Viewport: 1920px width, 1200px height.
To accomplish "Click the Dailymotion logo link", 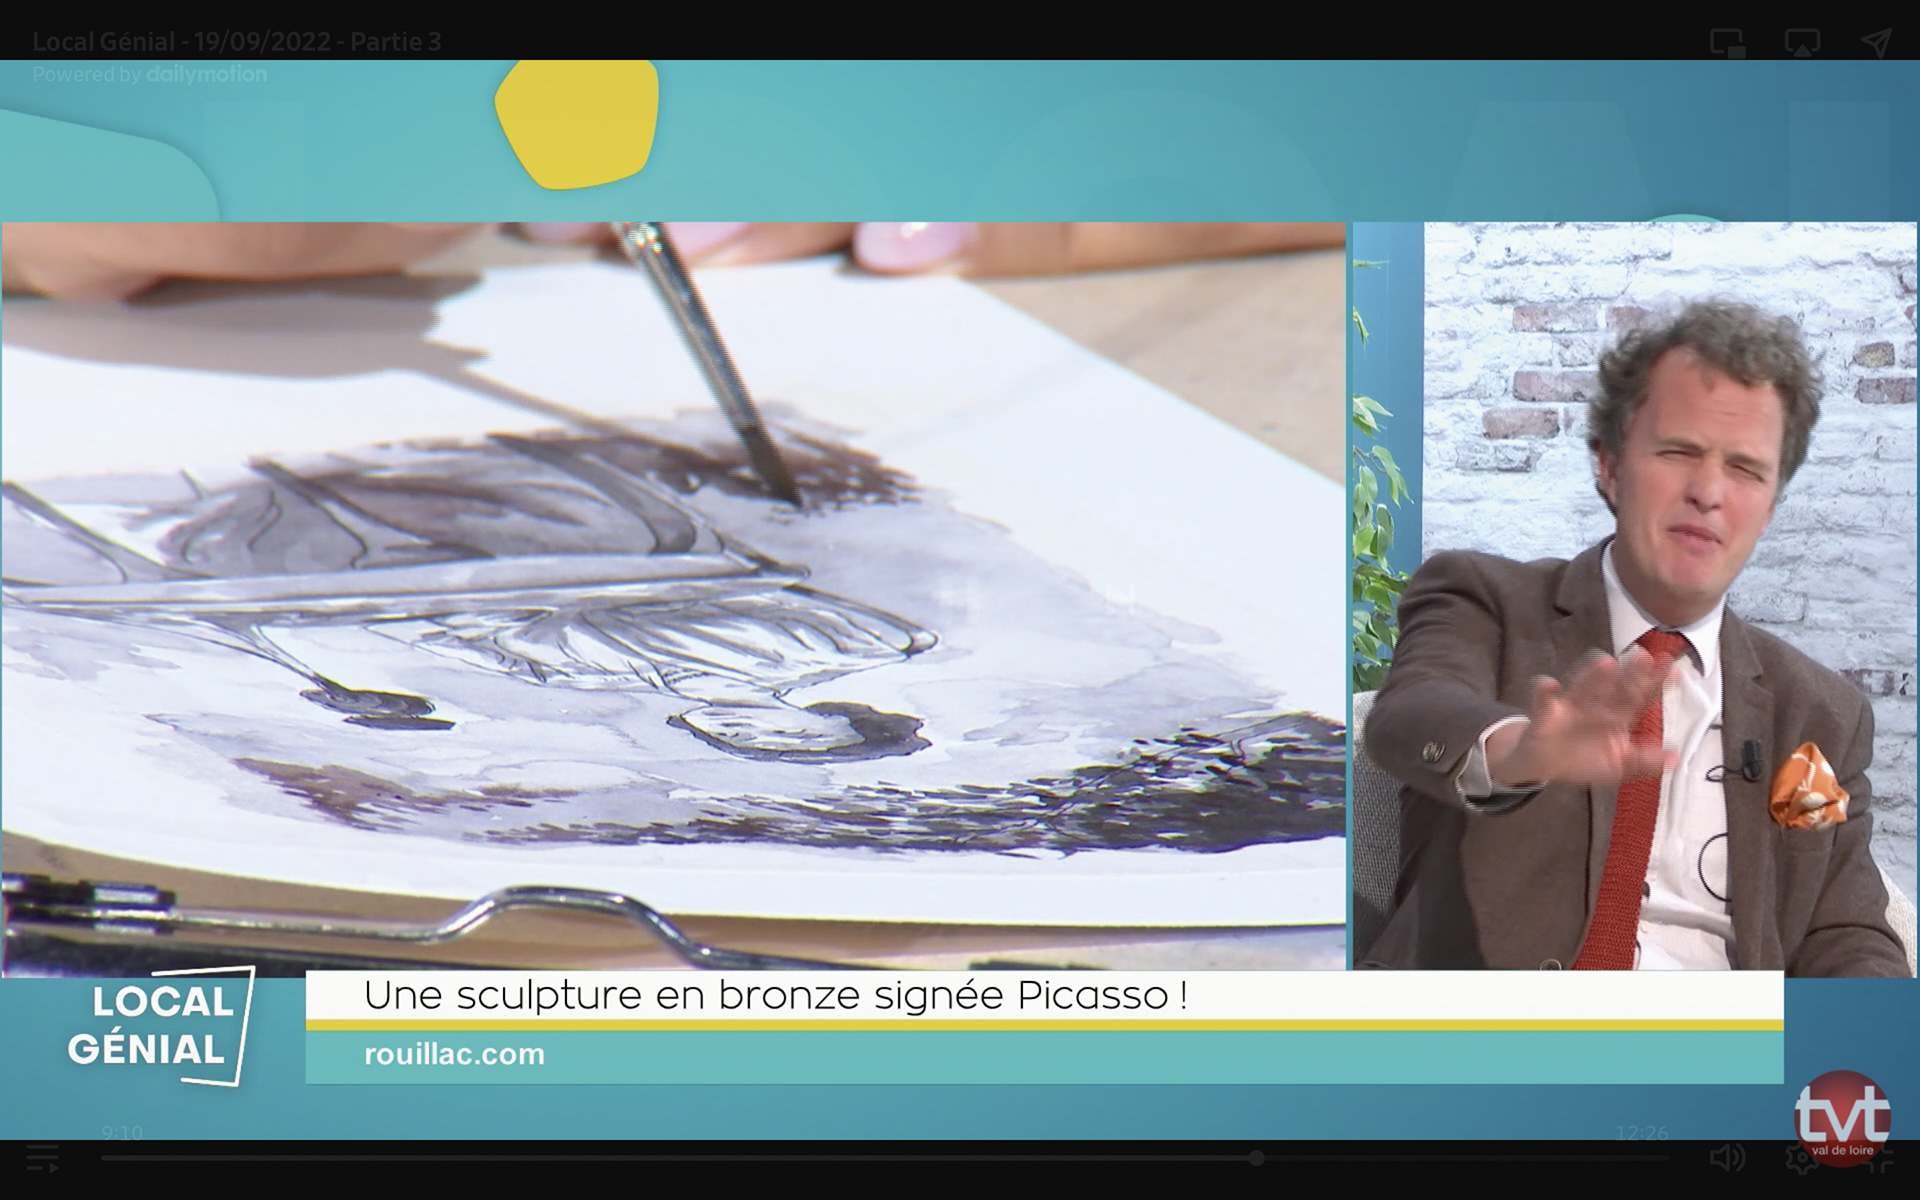I will [206, 74].
